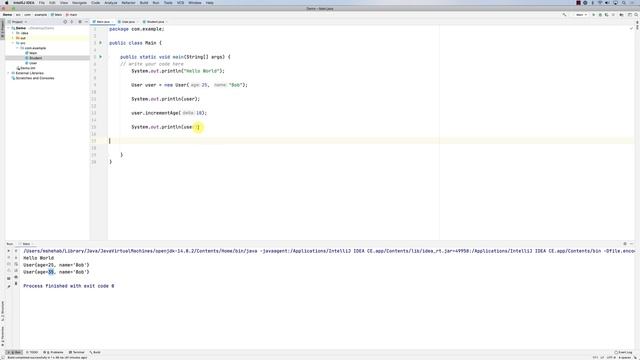Collapse the Demo project root node
640x360 pixels.
[x=9, y=28]
